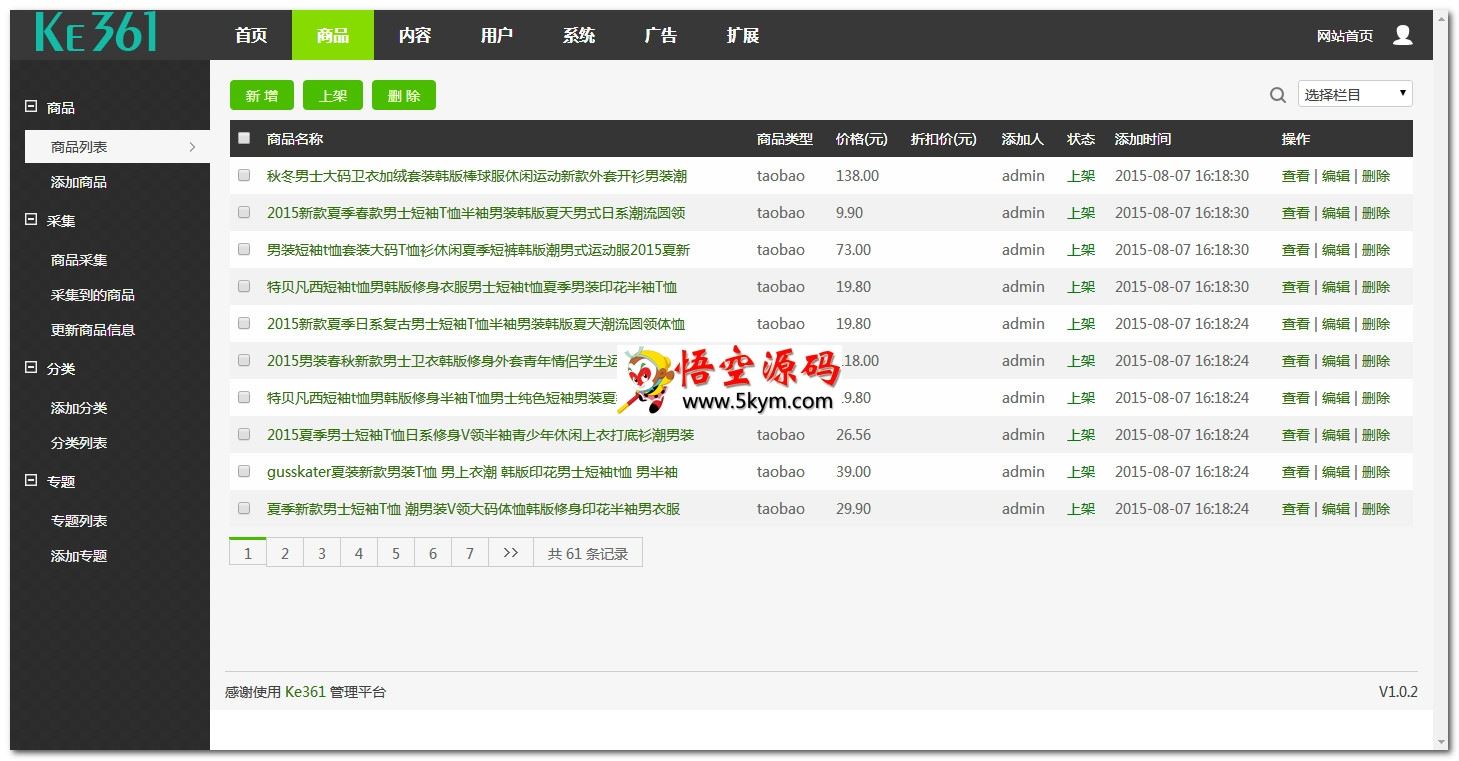Viewport: 1459px width, 761px height.
Task: Go to page 7
Action: point(470,553)
